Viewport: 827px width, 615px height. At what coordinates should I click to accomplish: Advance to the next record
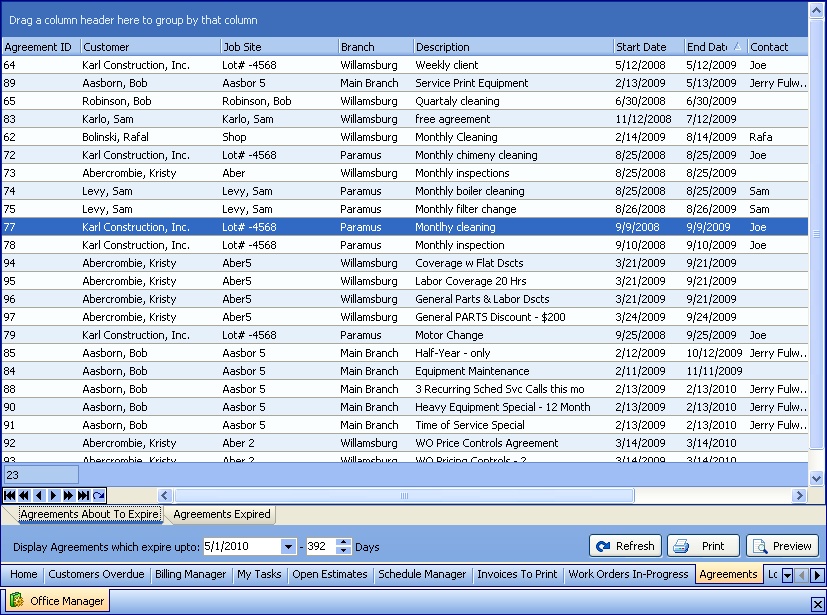[x=53, y=495]
